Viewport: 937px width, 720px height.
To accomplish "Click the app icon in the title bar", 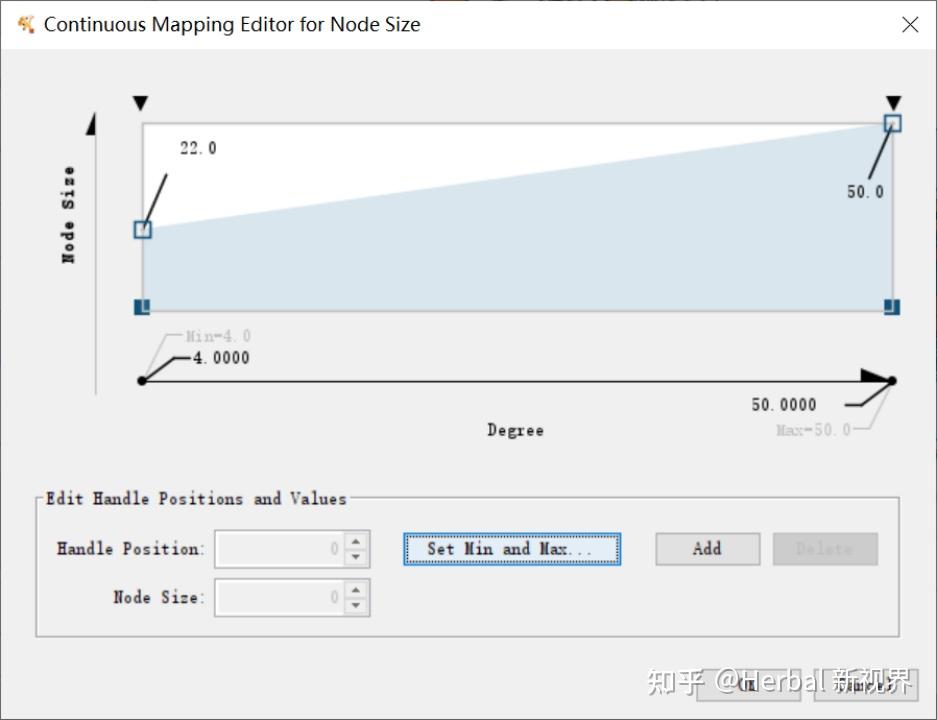I will tap(26, 24).
